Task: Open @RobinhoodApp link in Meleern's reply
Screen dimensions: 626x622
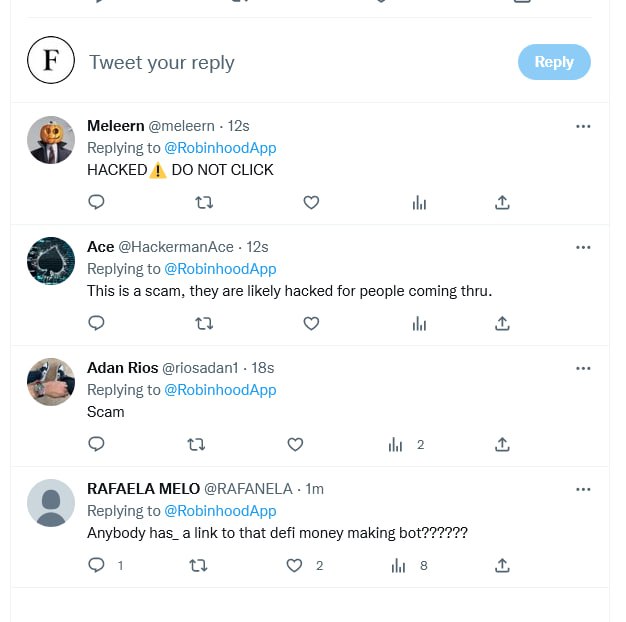Action: 220,148
